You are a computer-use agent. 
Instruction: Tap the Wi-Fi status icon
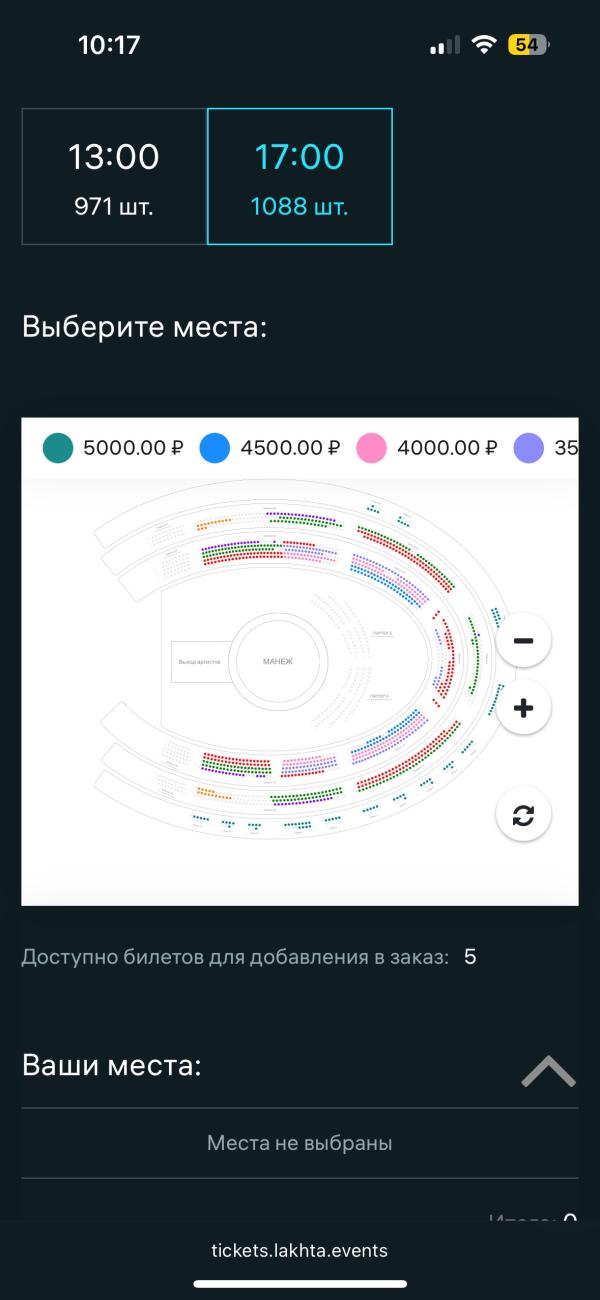485,45
